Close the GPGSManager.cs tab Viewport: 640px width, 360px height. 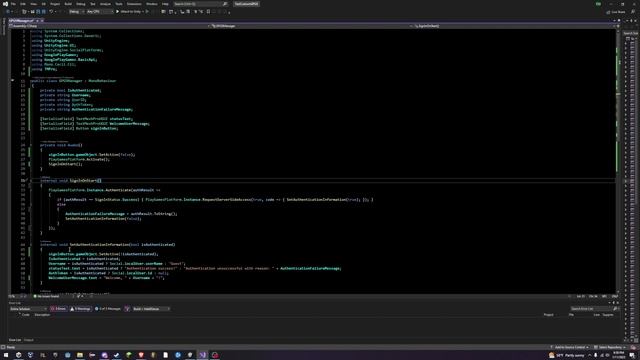(x=42, y=20)
